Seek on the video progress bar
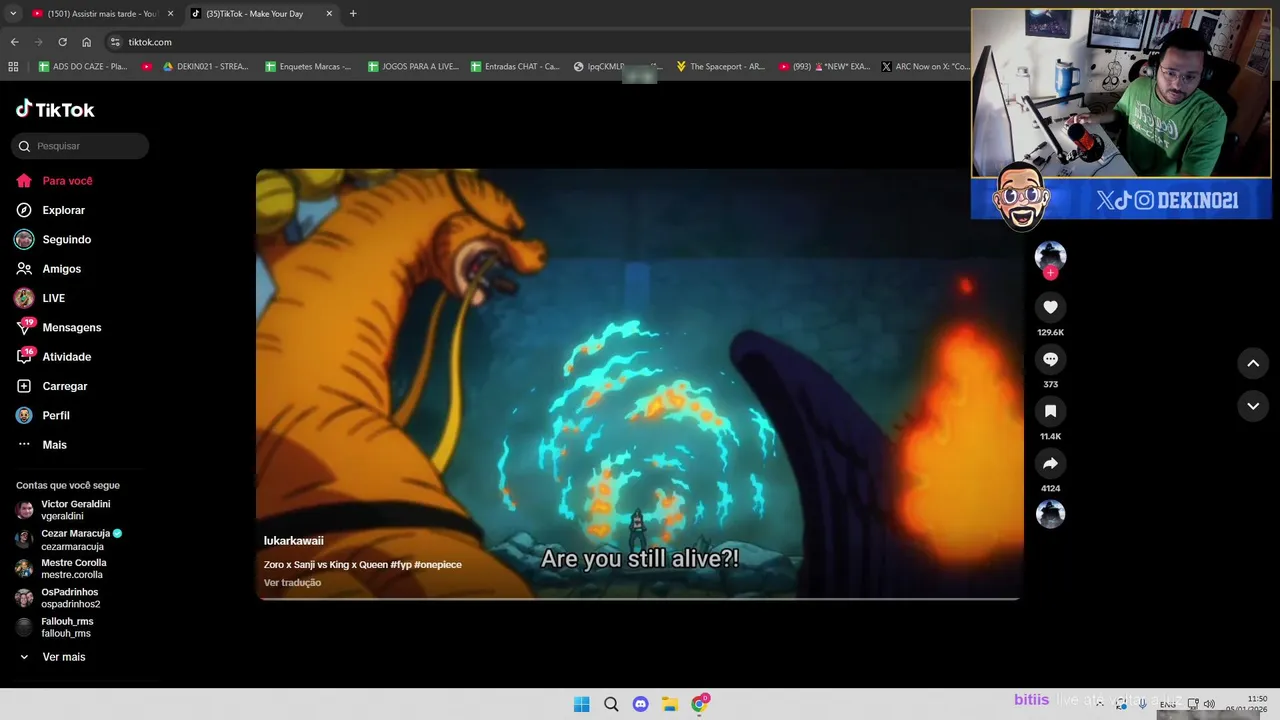The height and width of the screenshot is (720, 1280). tap(639, 598)
